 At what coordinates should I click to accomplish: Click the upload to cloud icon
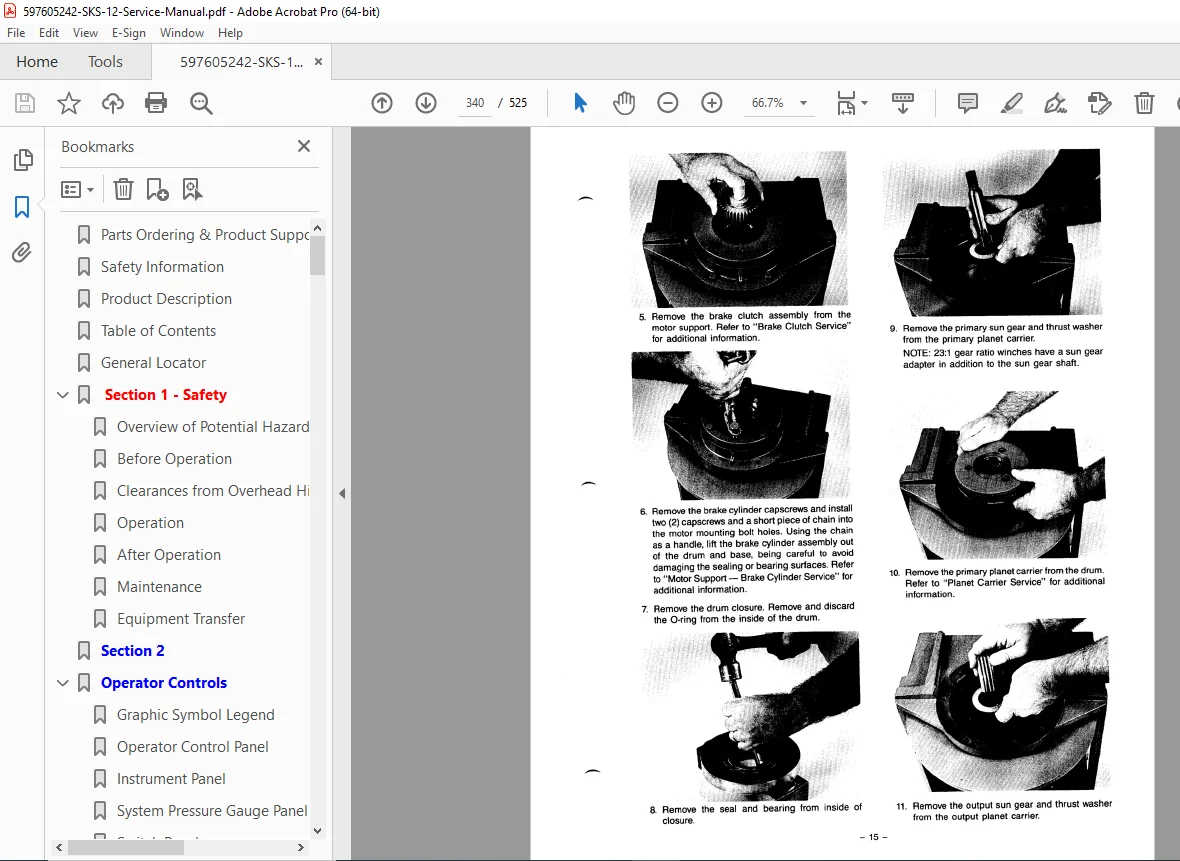pos(113,103)
